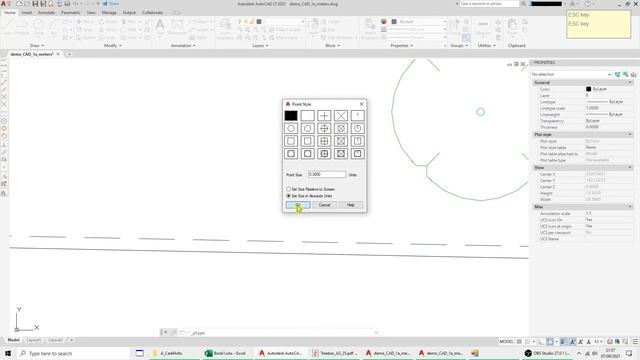The image size is (640, 360).
Task: Open the Annotate ribbon tab
Action: pyautogui.click(x=46, y=13)
